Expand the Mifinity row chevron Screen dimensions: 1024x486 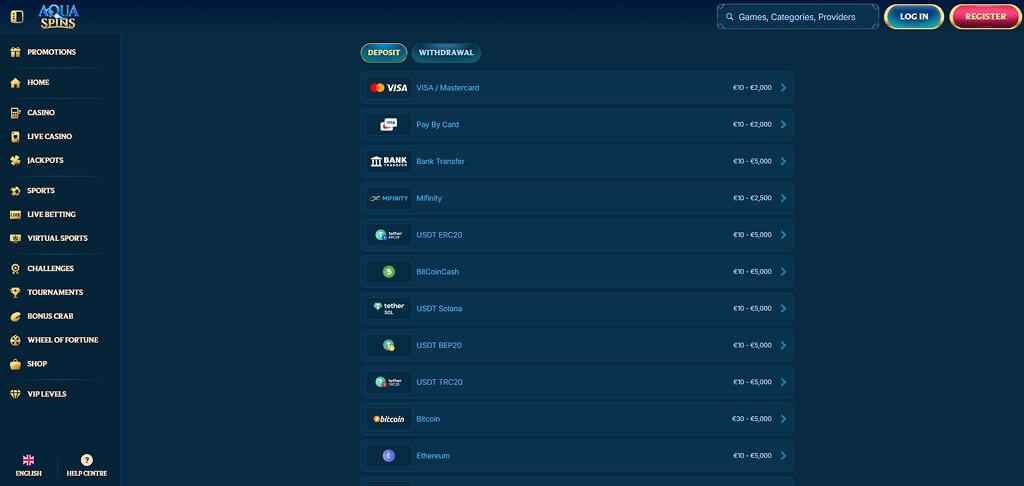pyautogui.click(x=784, y=198)
